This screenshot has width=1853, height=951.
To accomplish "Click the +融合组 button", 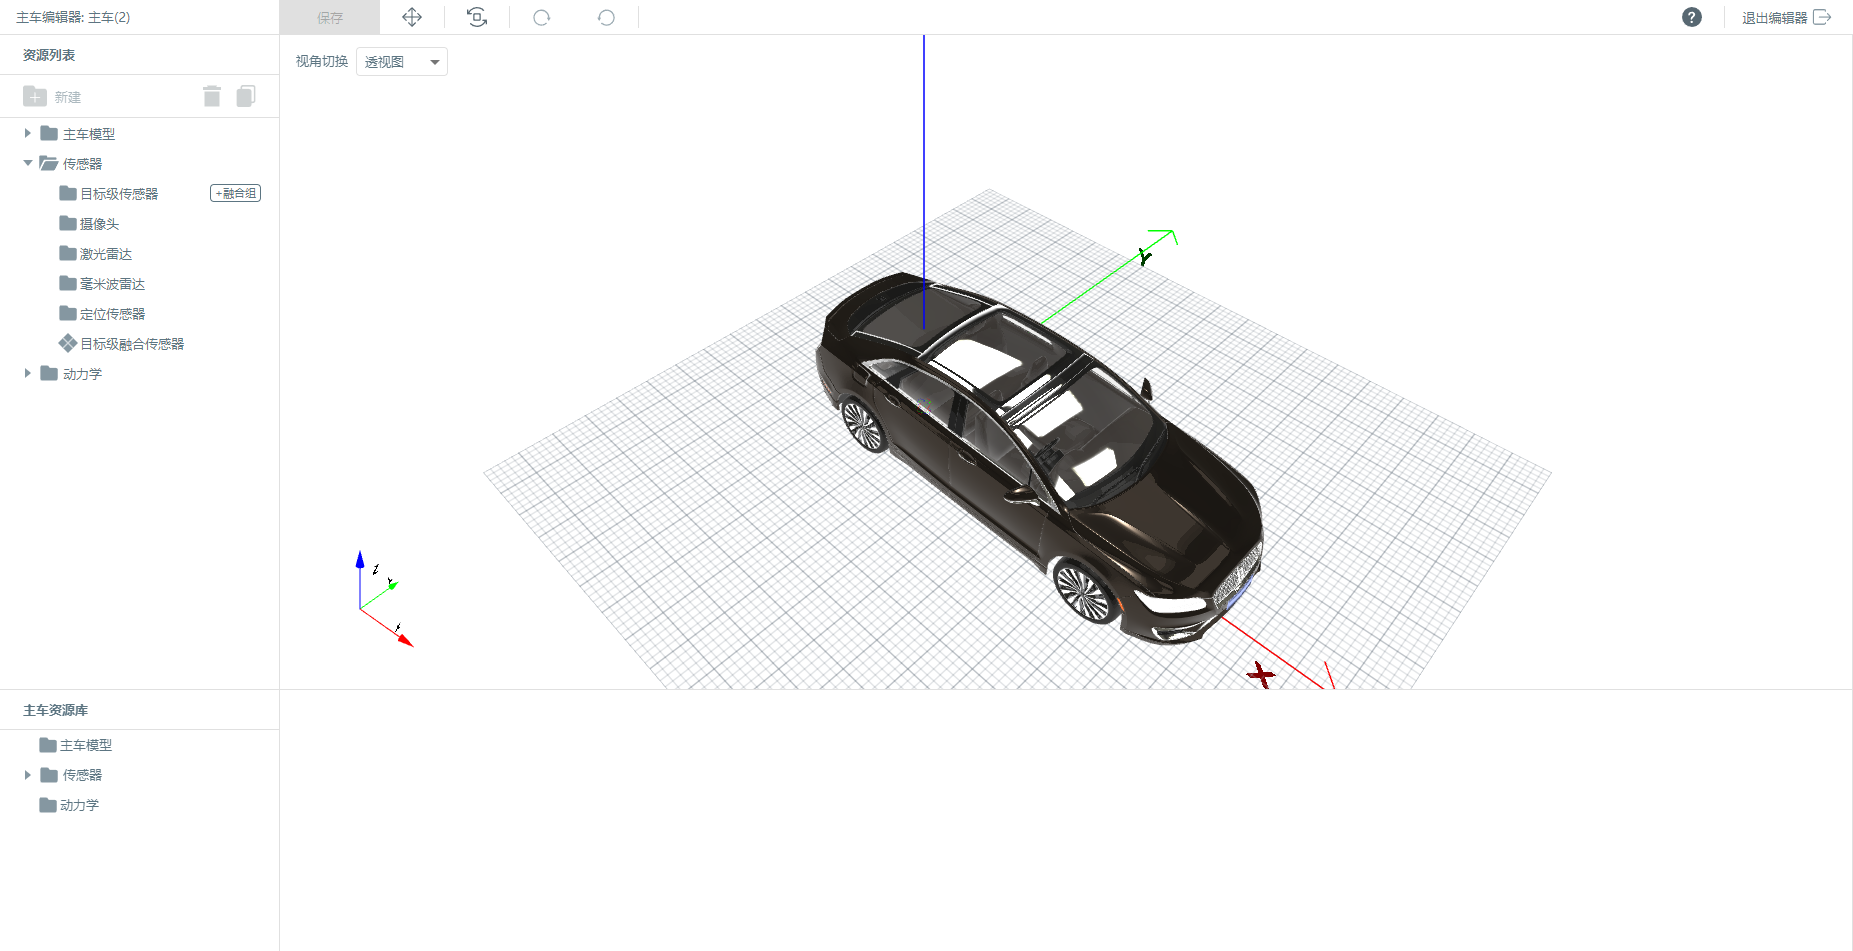I will (x=235, y=193).
